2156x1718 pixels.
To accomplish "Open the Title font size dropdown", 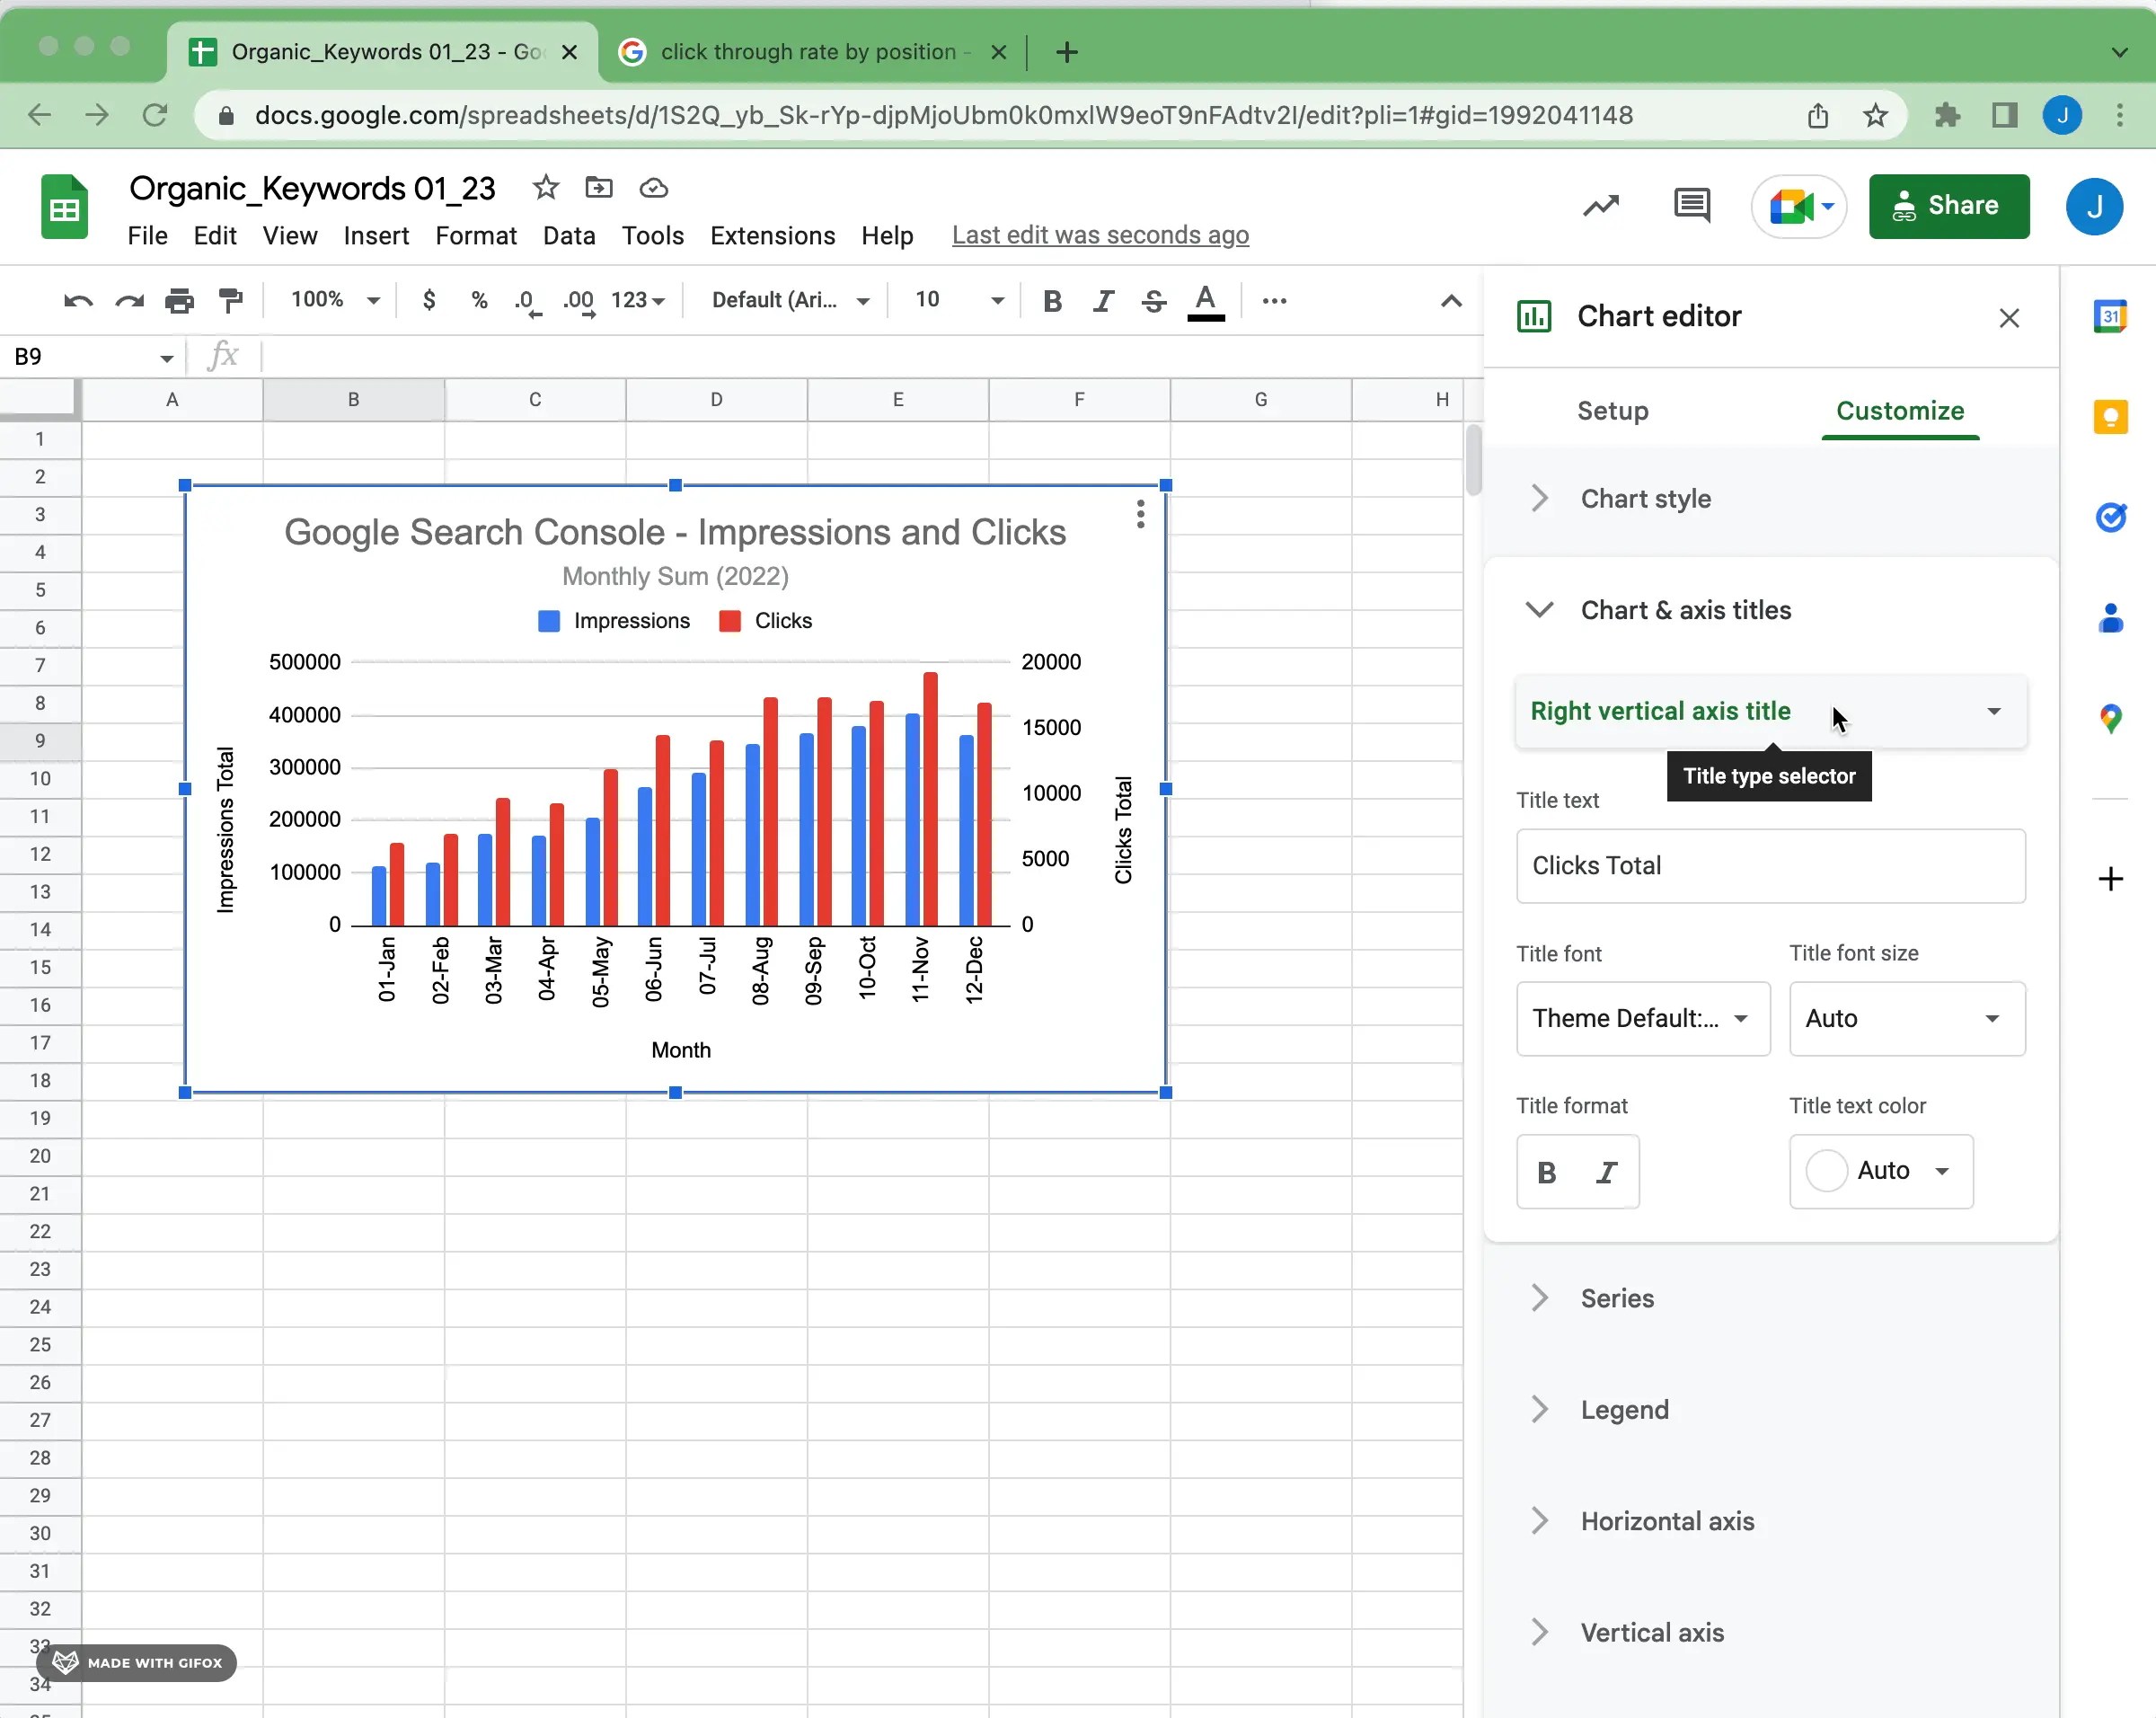I will (x=1906, y=1018).
